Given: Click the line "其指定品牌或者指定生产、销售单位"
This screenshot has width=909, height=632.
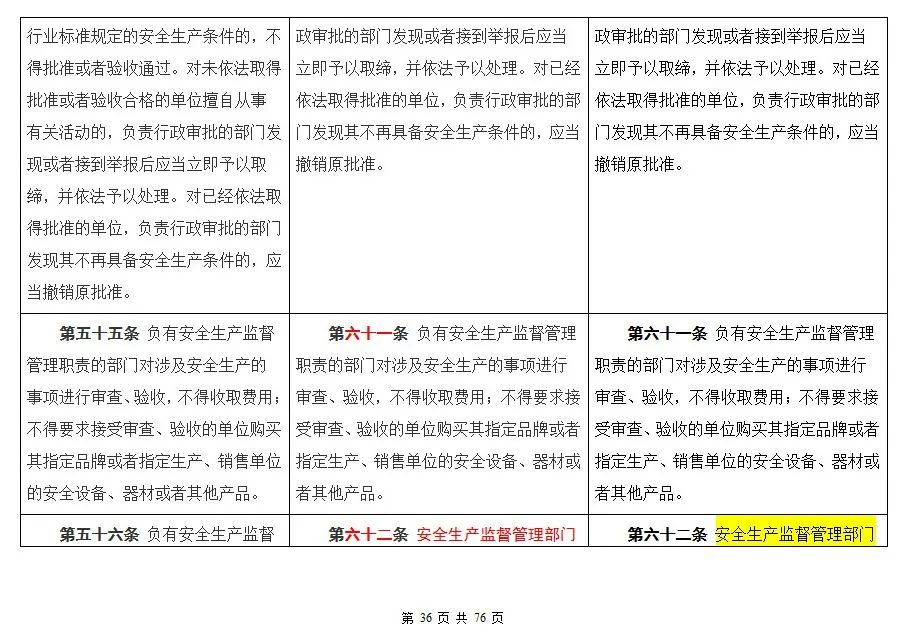Looking at the screenshot, I should 154,461.
